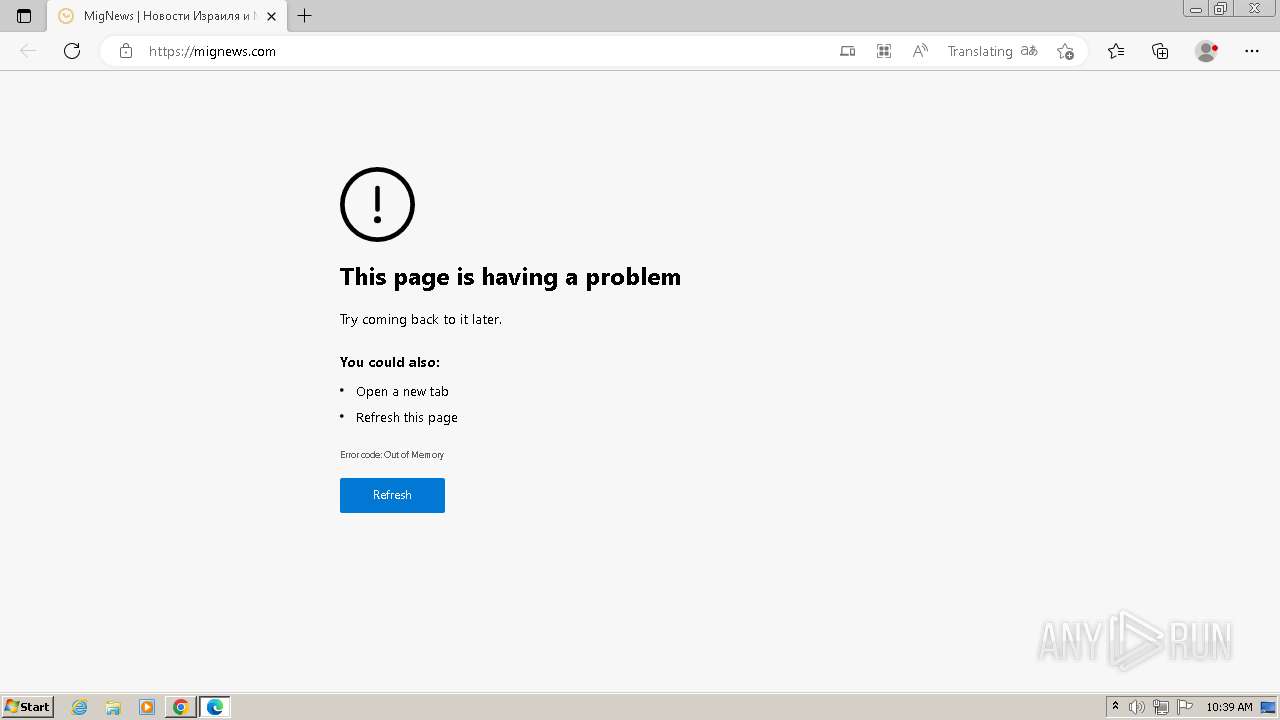Restore down the Edge window

click(1221, 9)
